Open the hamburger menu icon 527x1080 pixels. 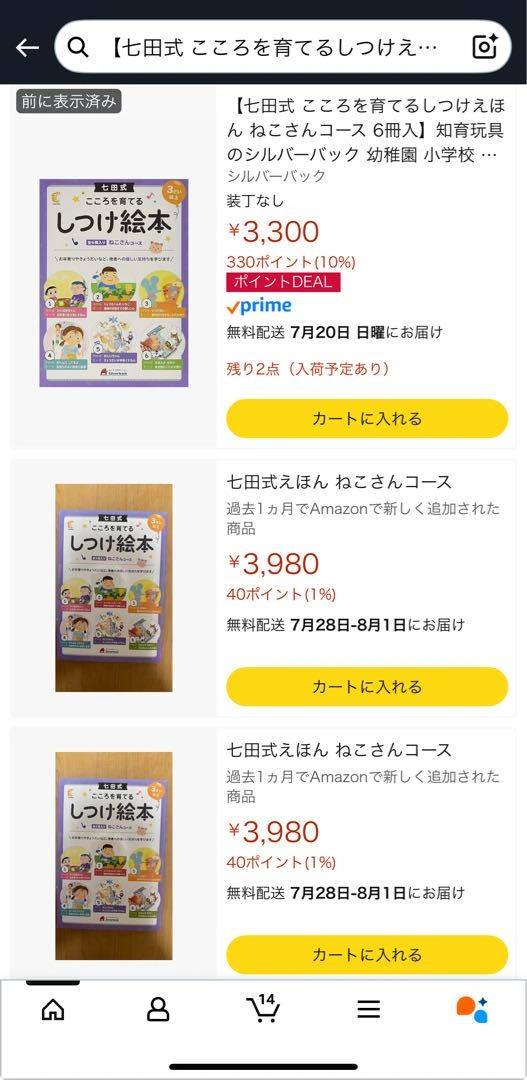(369, 1010)
